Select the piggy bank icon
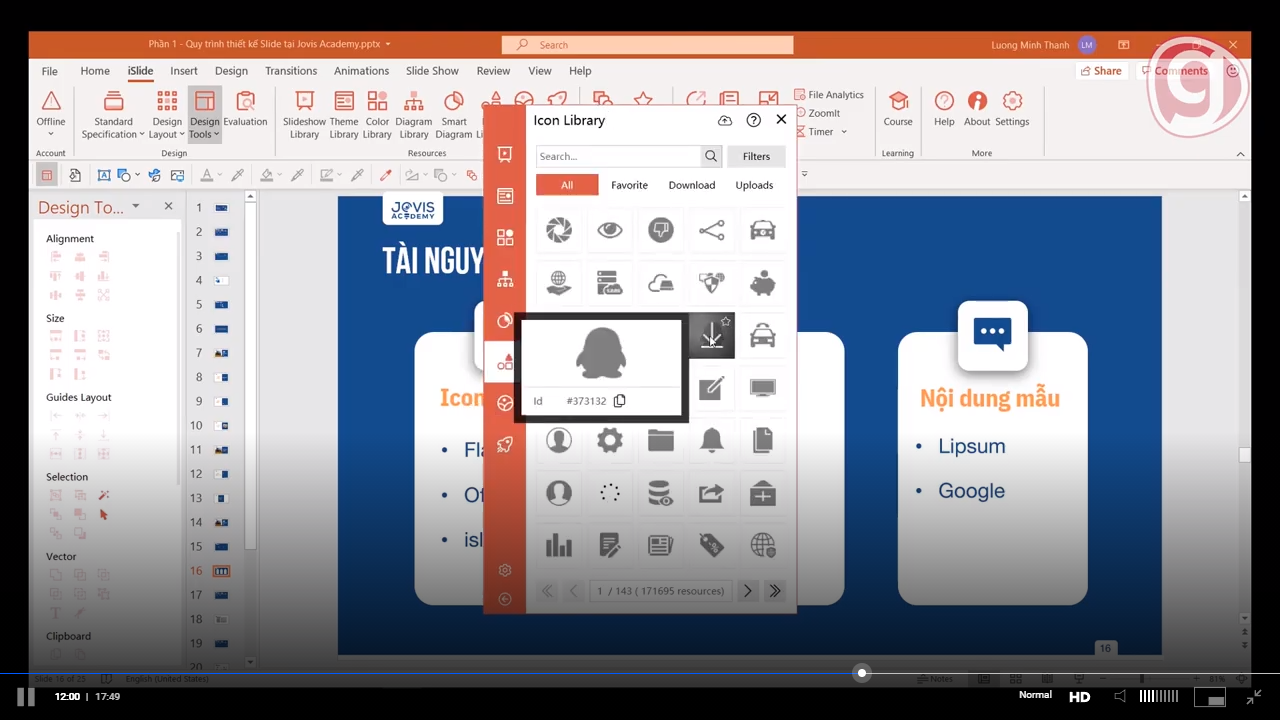1280x720 pixels. point(763,284)
